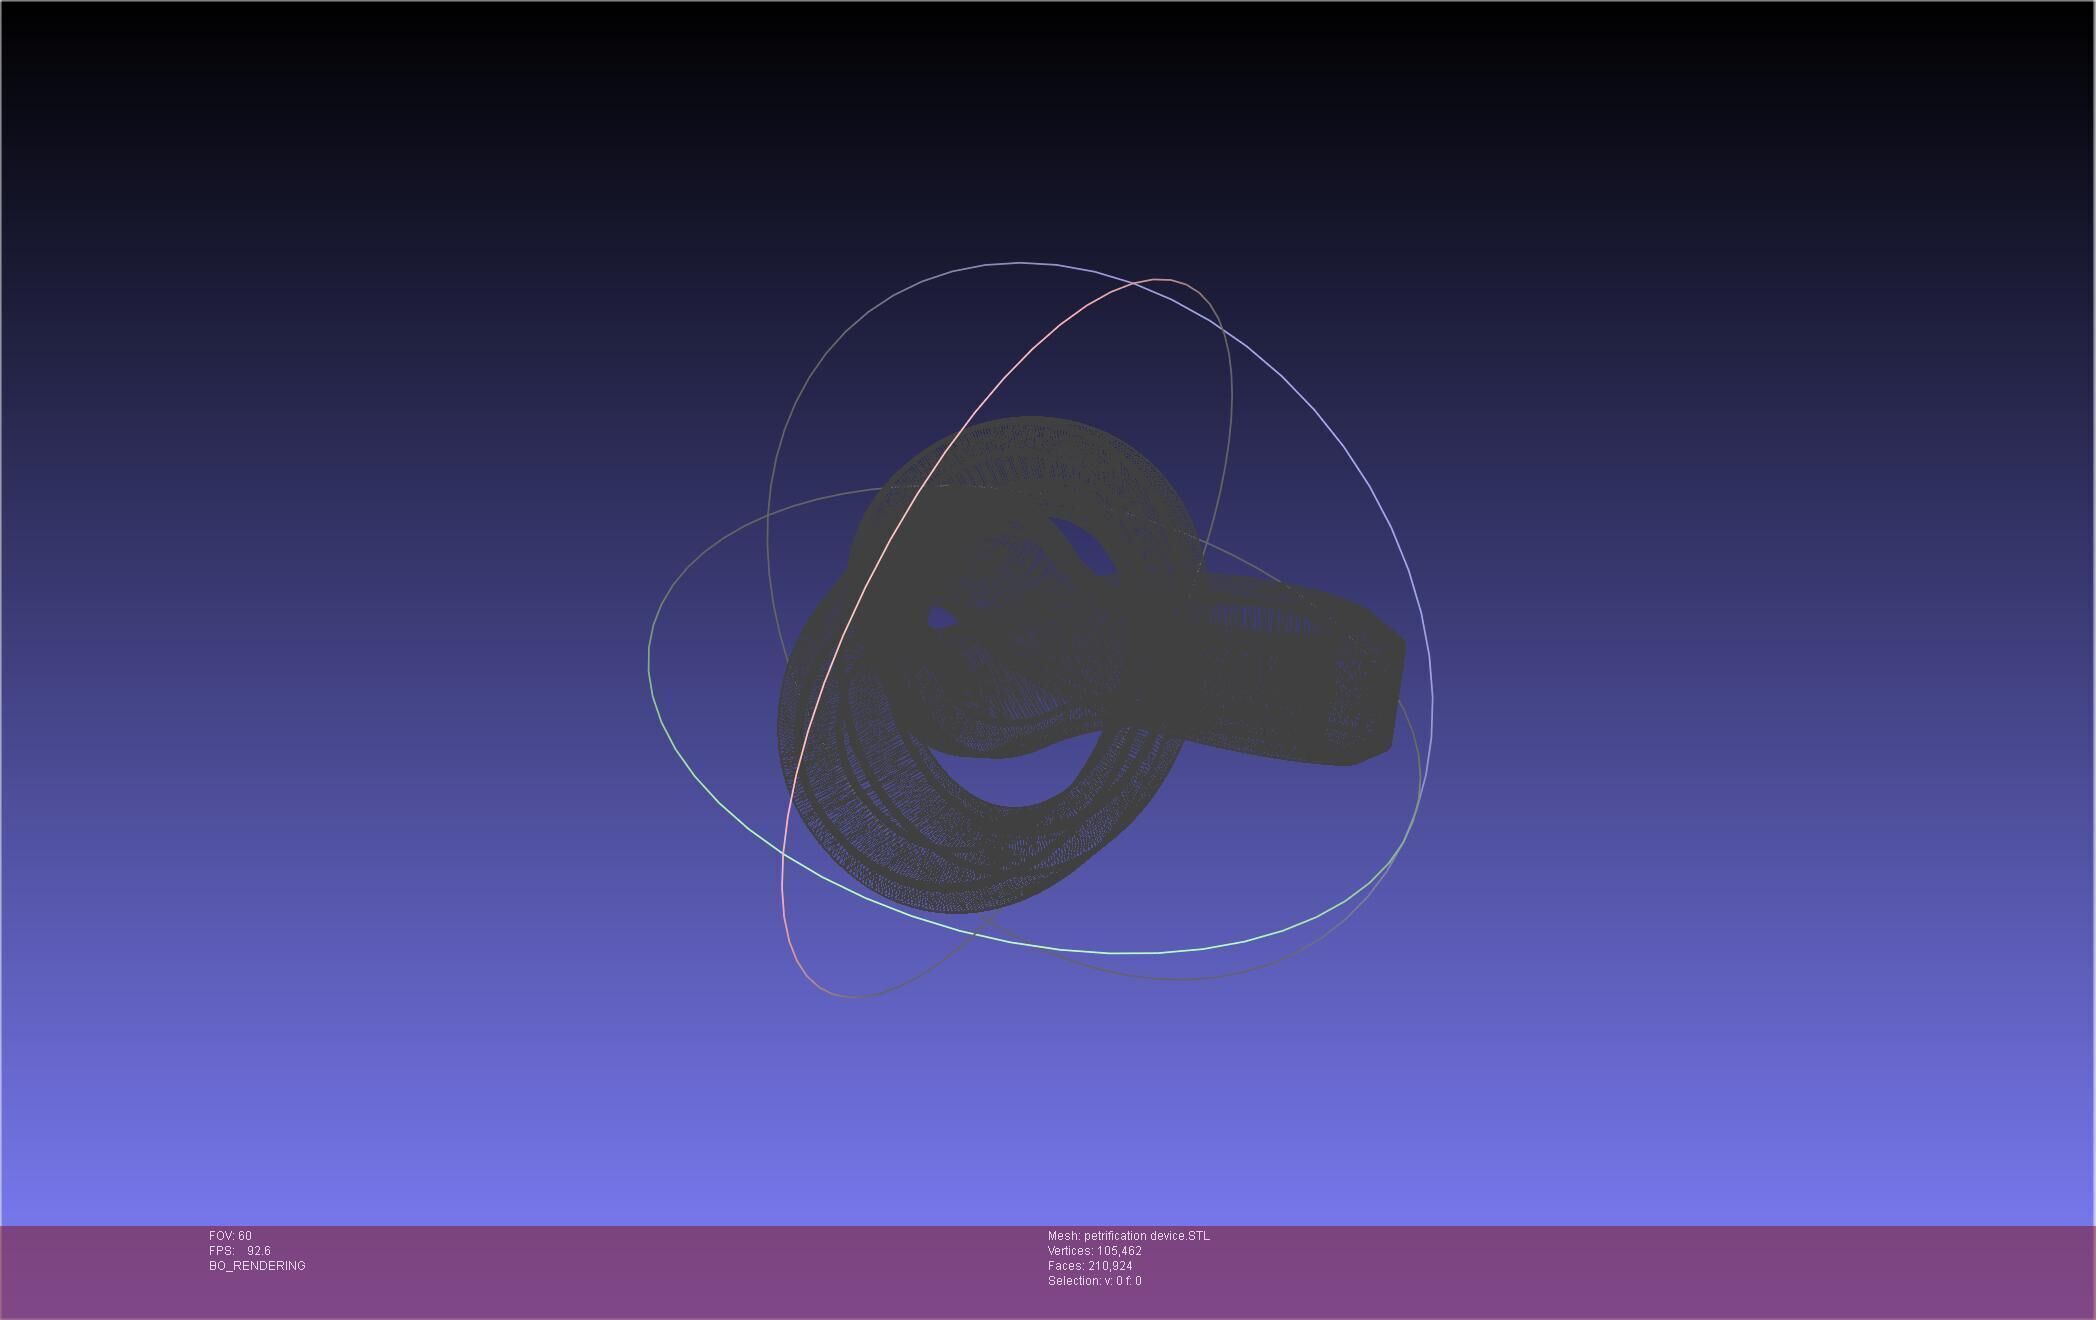This screenshot has height=1320, width=2096.
Task: Click the purple info bar's empty area
Action: (1600, 1270)
